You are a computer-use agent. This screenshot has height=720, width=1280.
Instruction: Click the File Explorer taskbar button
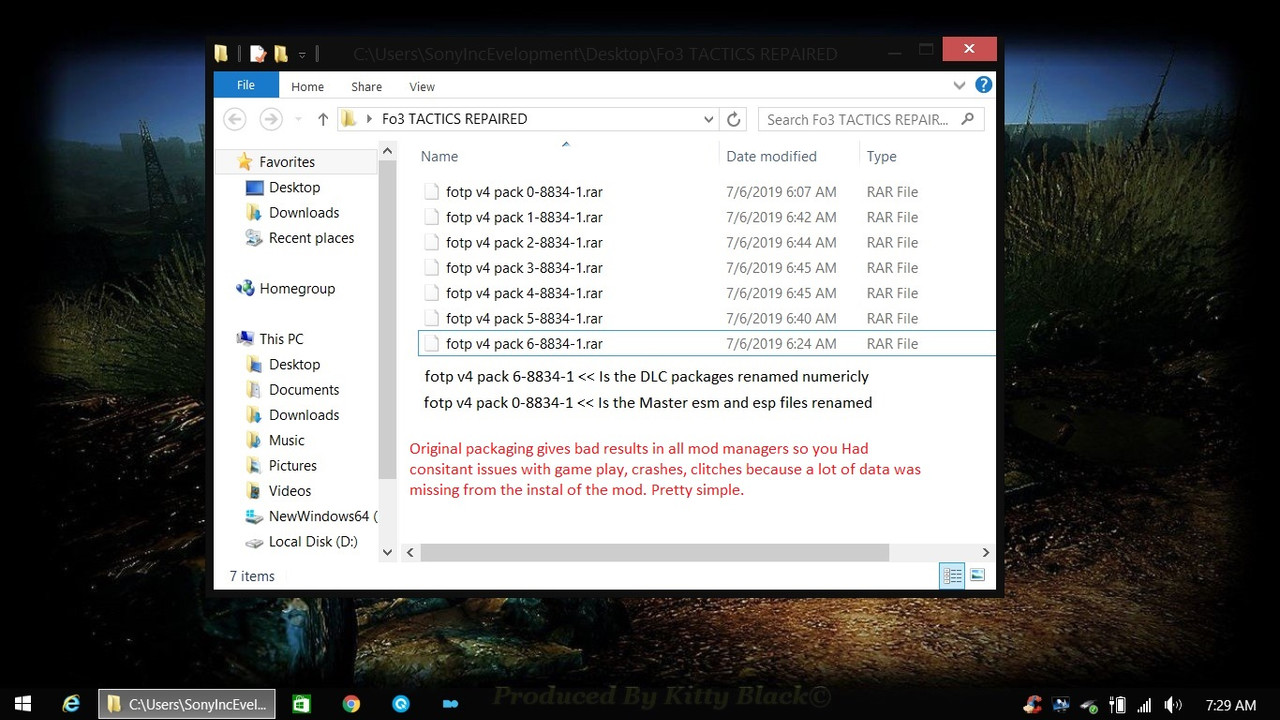coord(187,704)
